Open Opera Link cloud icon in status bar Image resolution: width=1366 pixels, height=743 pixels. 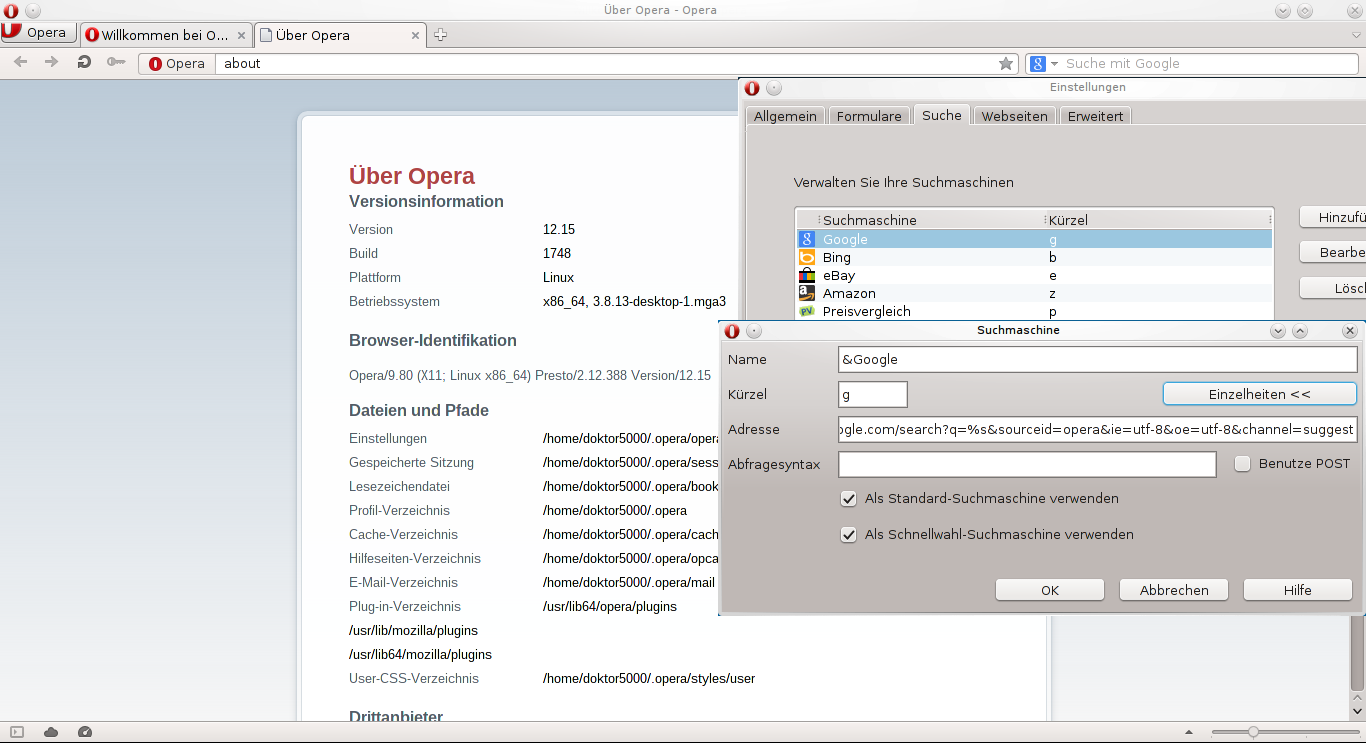(51, 732)
